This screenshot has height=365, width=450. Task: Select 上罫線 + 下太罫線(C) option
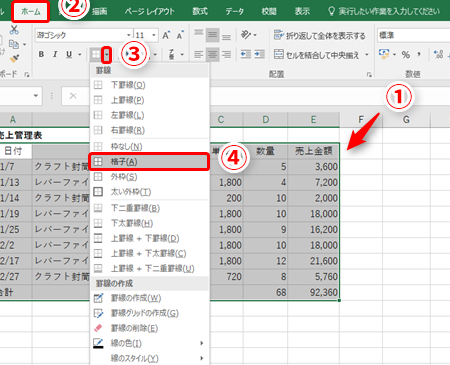click(x=149, y=253)
